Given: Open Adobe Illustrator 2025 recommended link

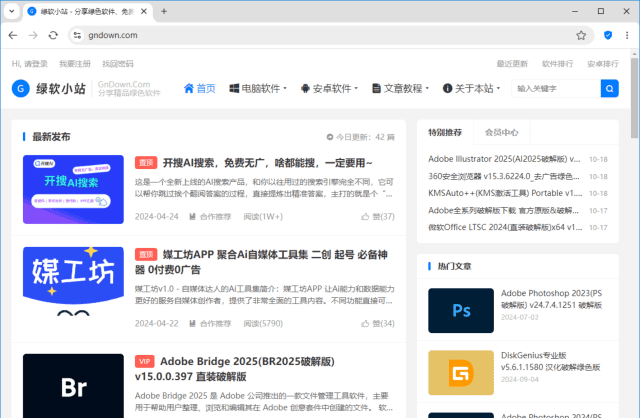Looking at the screenshot, I should click(x=504, y=159).
